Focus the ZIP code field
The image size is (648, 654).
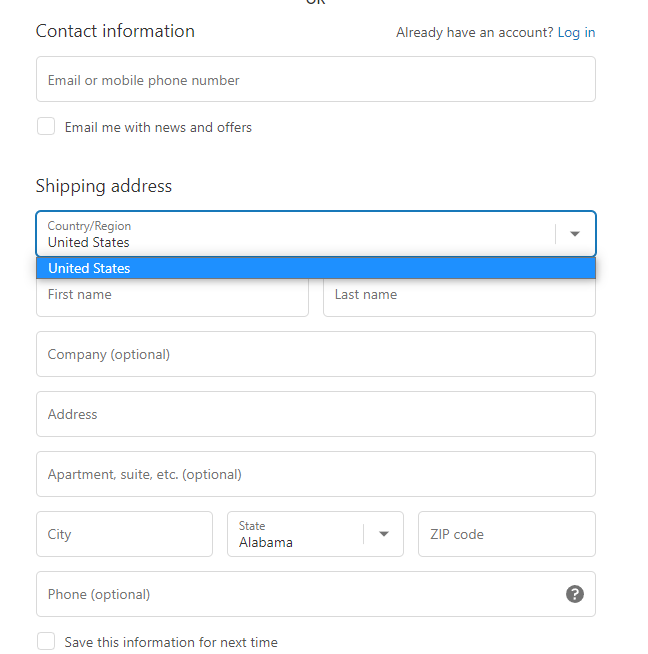tap(506, 534)
